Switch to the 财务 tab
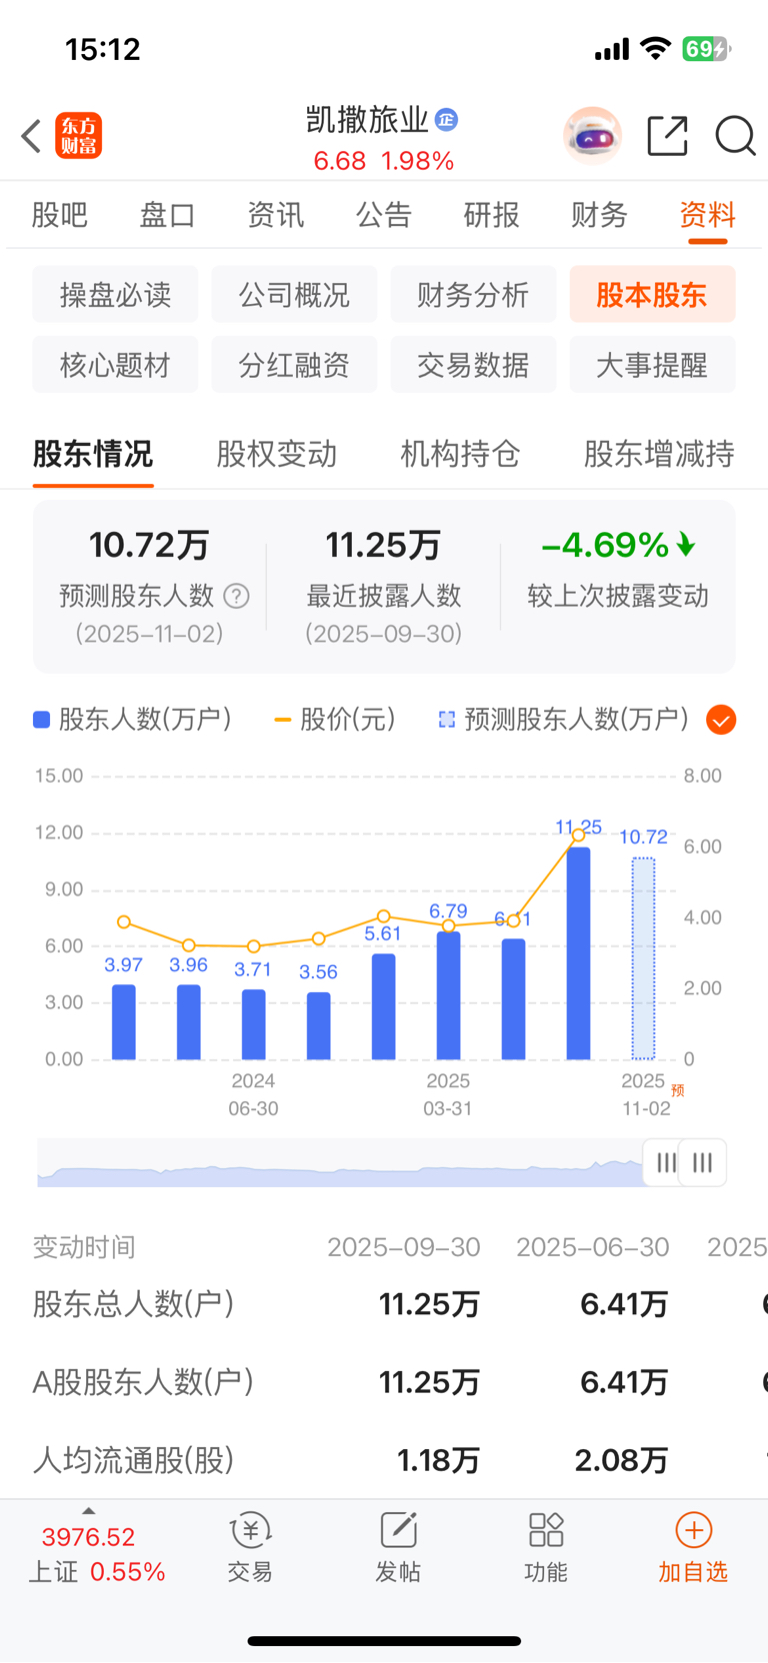 click(x=599, y=215)
